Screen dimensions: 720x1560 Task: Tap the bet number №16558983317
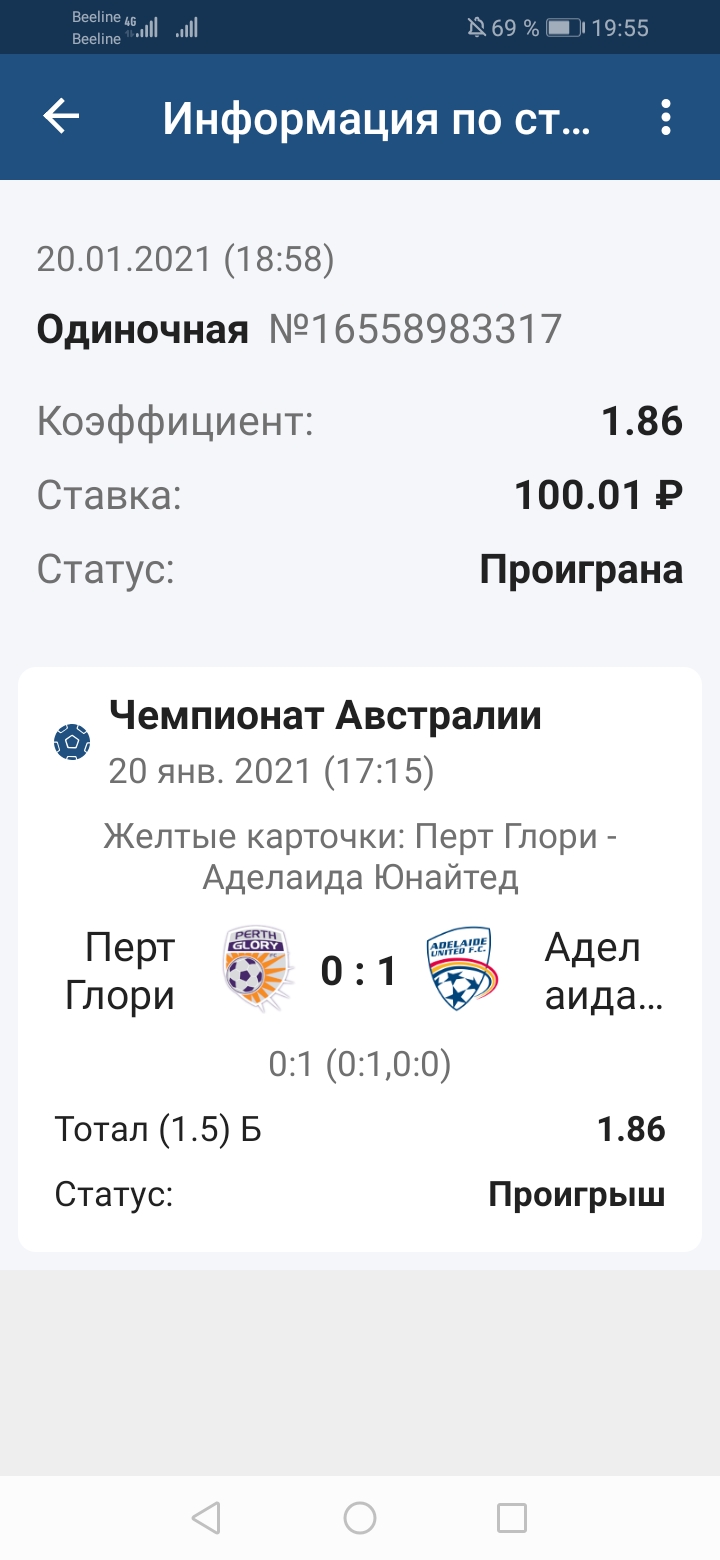[x=415, y=329]
